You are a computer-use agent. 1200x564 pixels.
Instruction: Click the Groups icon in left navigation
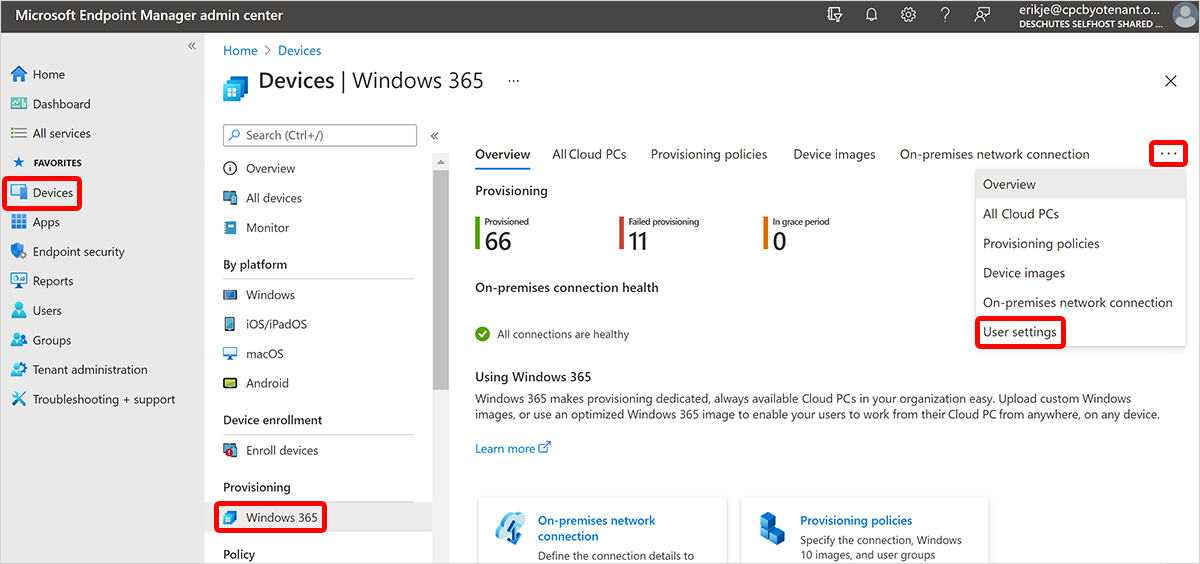[19, 340]
